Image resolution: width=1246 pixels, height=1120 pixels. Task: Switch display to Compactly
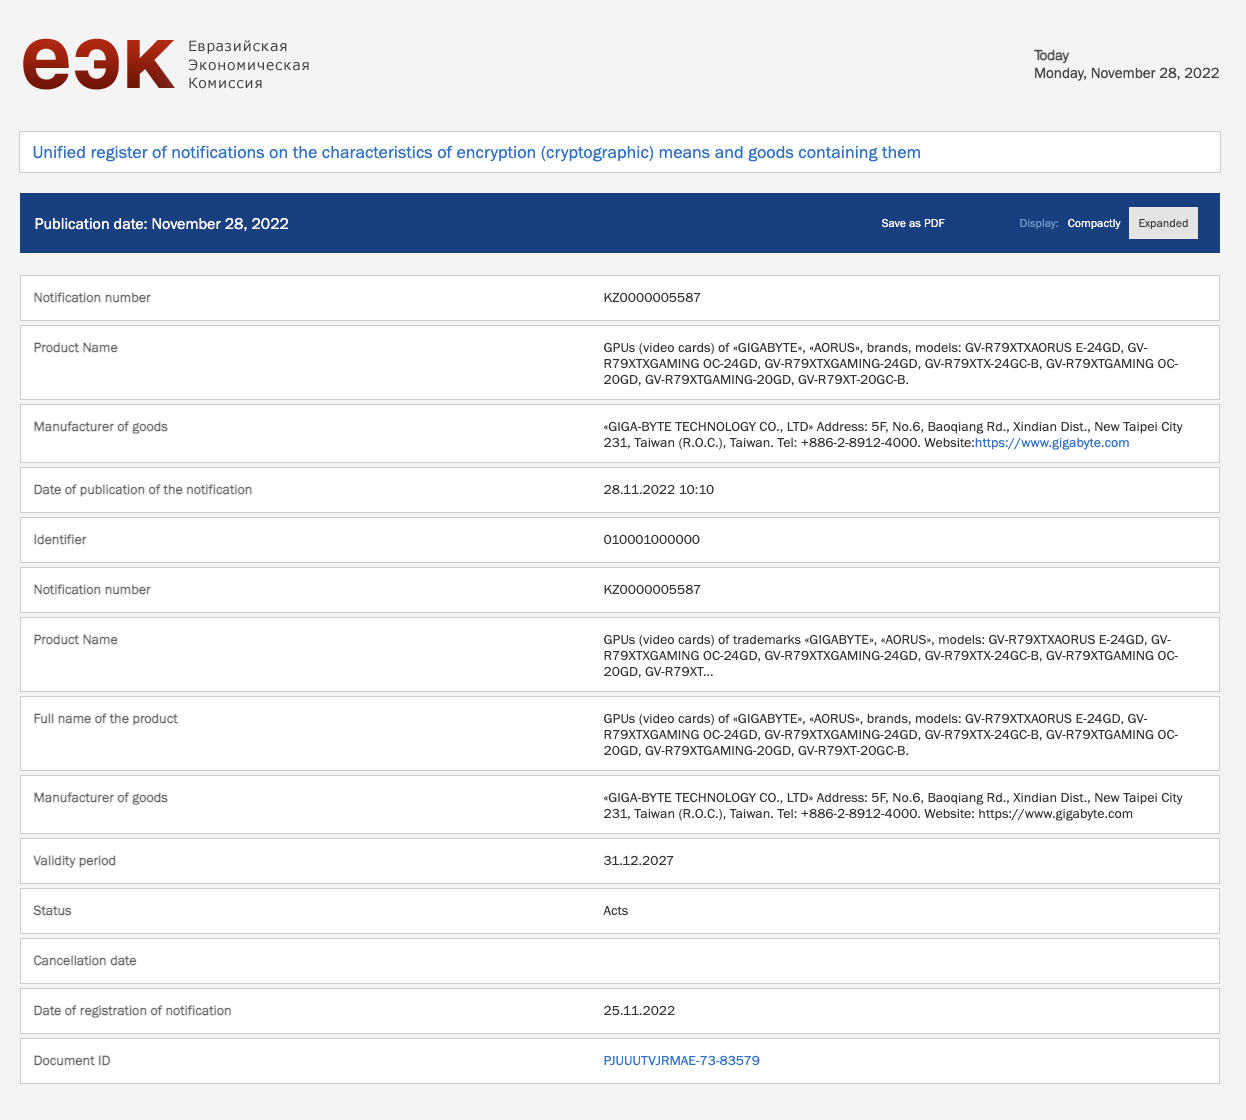pyautogui.click(x=1093, y=223)
